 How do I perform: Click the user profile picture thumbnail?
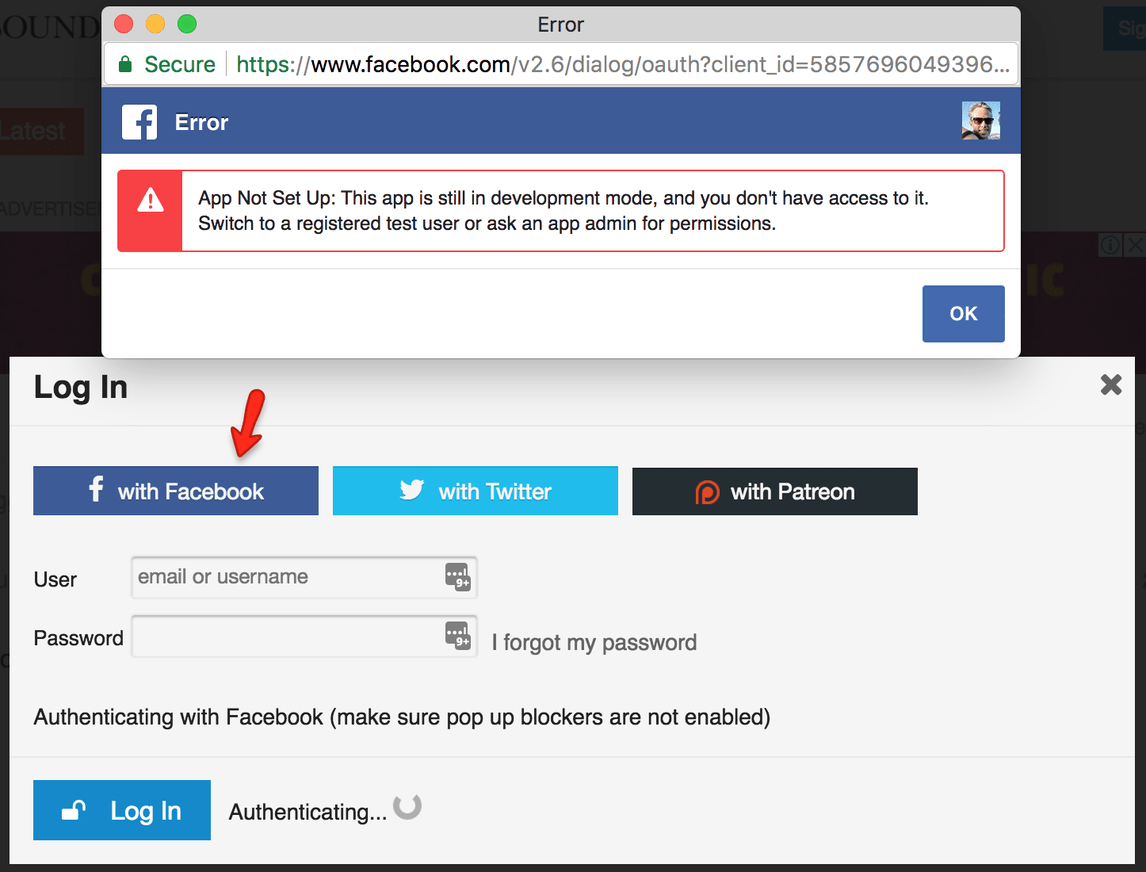click(x=981, y=121)
